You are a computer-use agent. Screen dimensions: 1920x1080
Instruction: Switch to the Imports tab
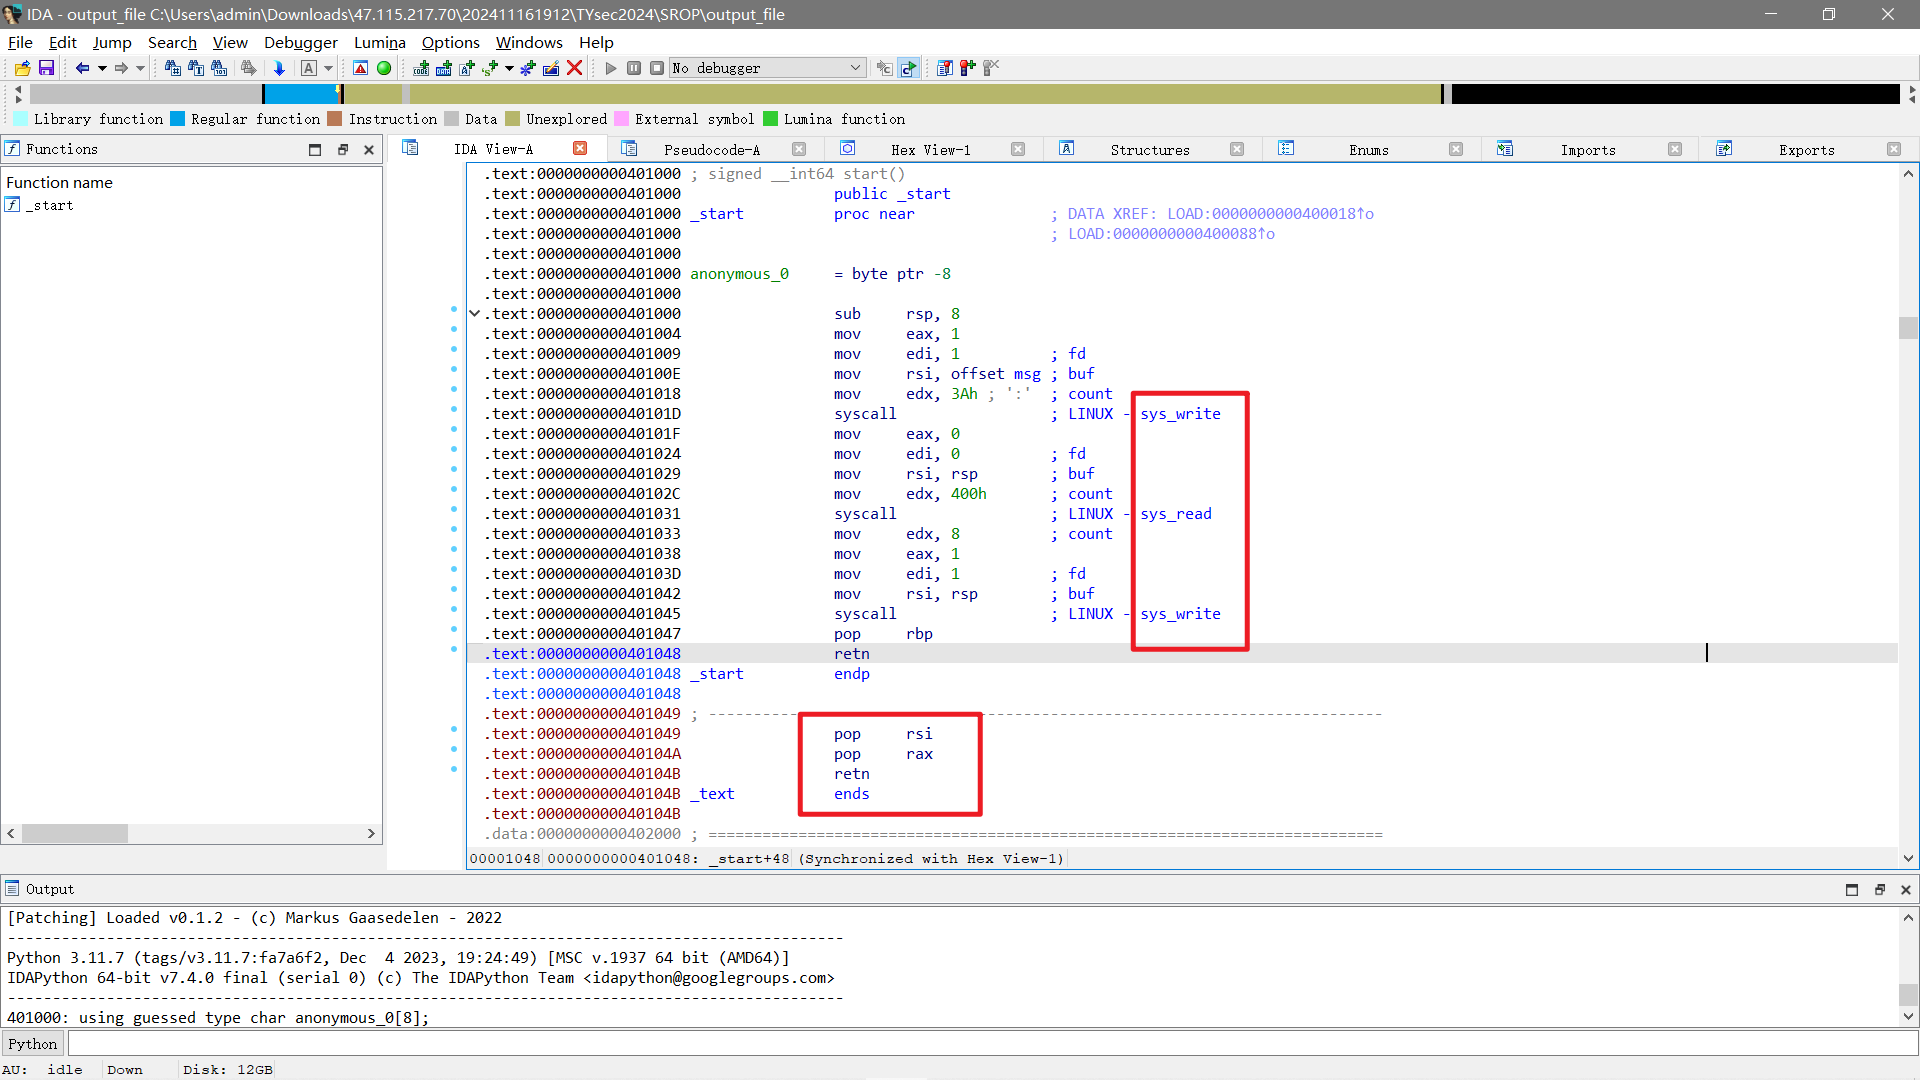pos(1588,150)
